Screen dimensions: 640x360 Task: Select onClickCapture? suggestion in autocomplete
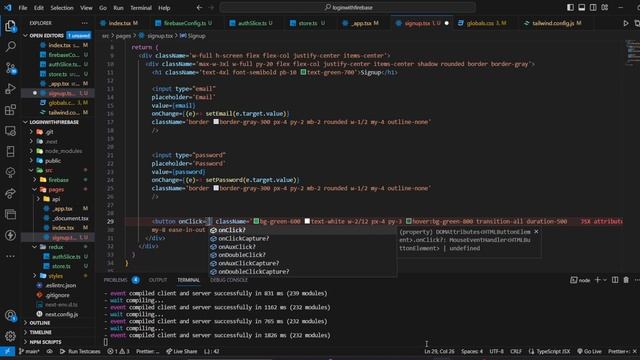pos(302,238)
